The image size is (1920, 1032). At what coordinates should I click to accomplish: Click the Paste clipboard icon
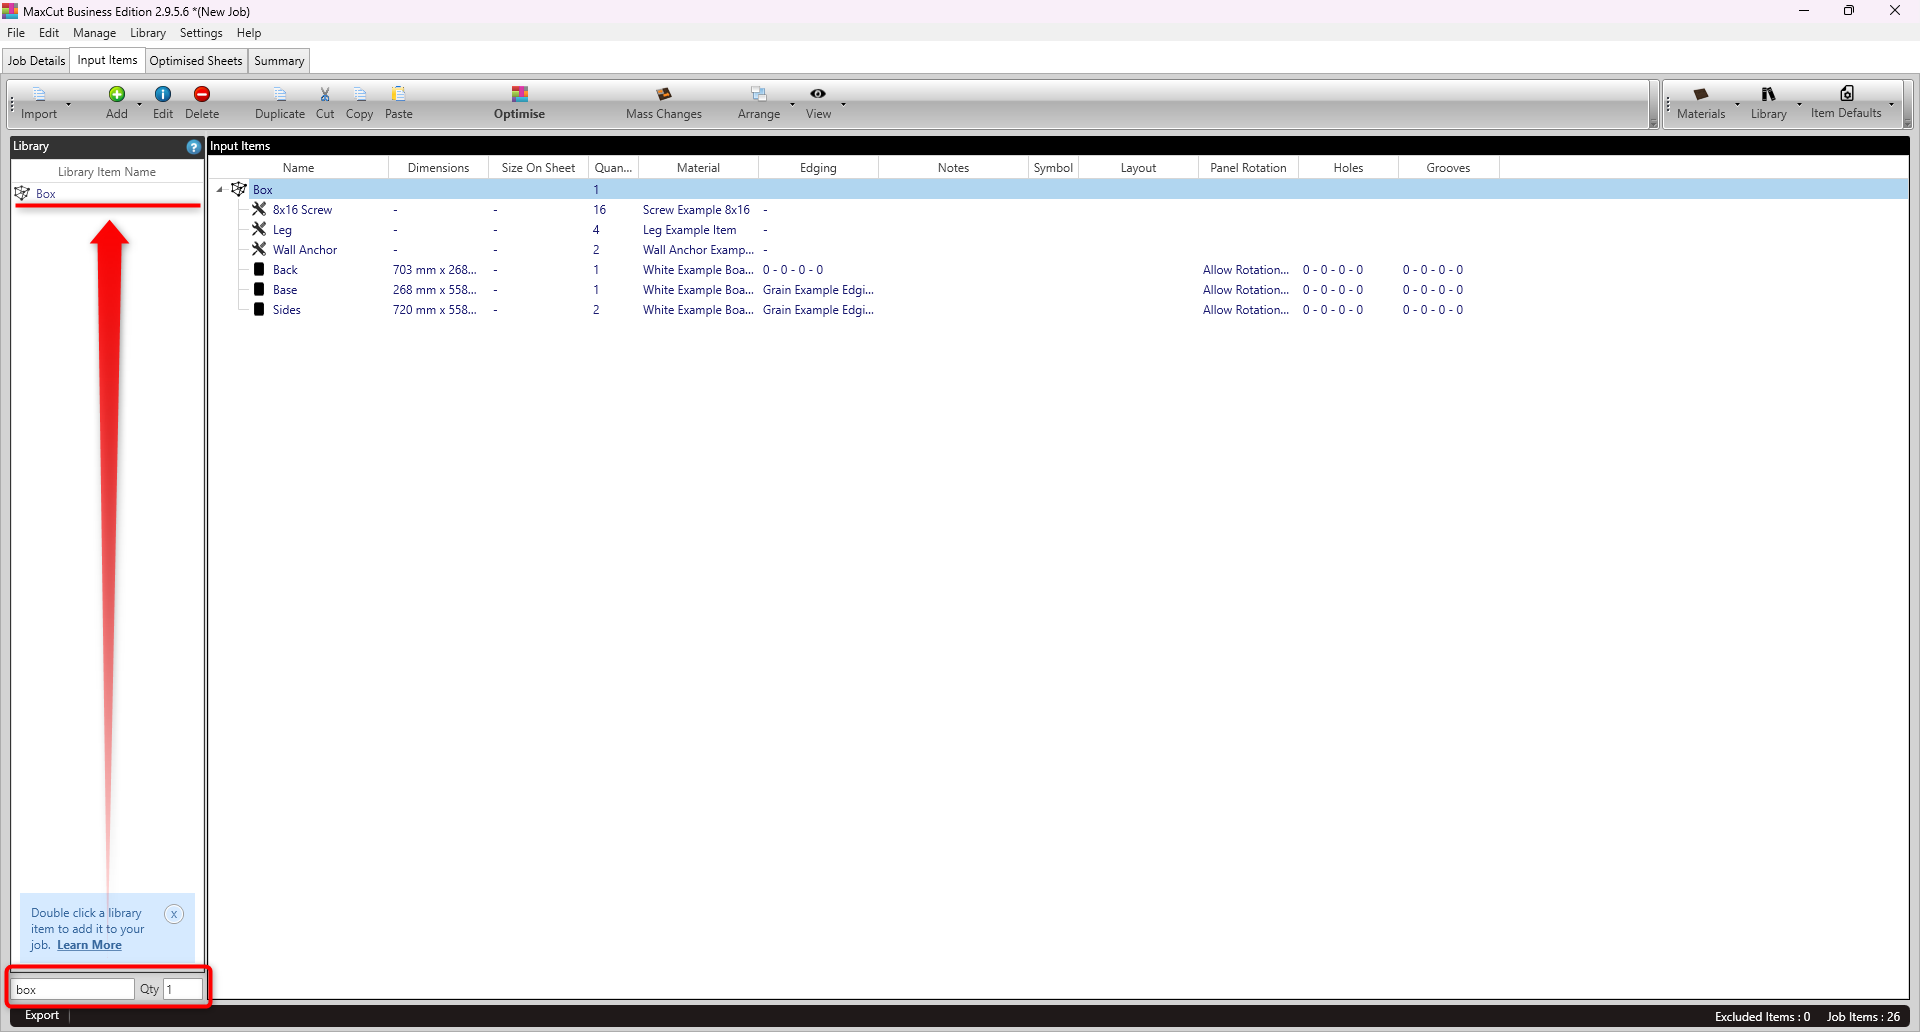[x=399, y=94]
